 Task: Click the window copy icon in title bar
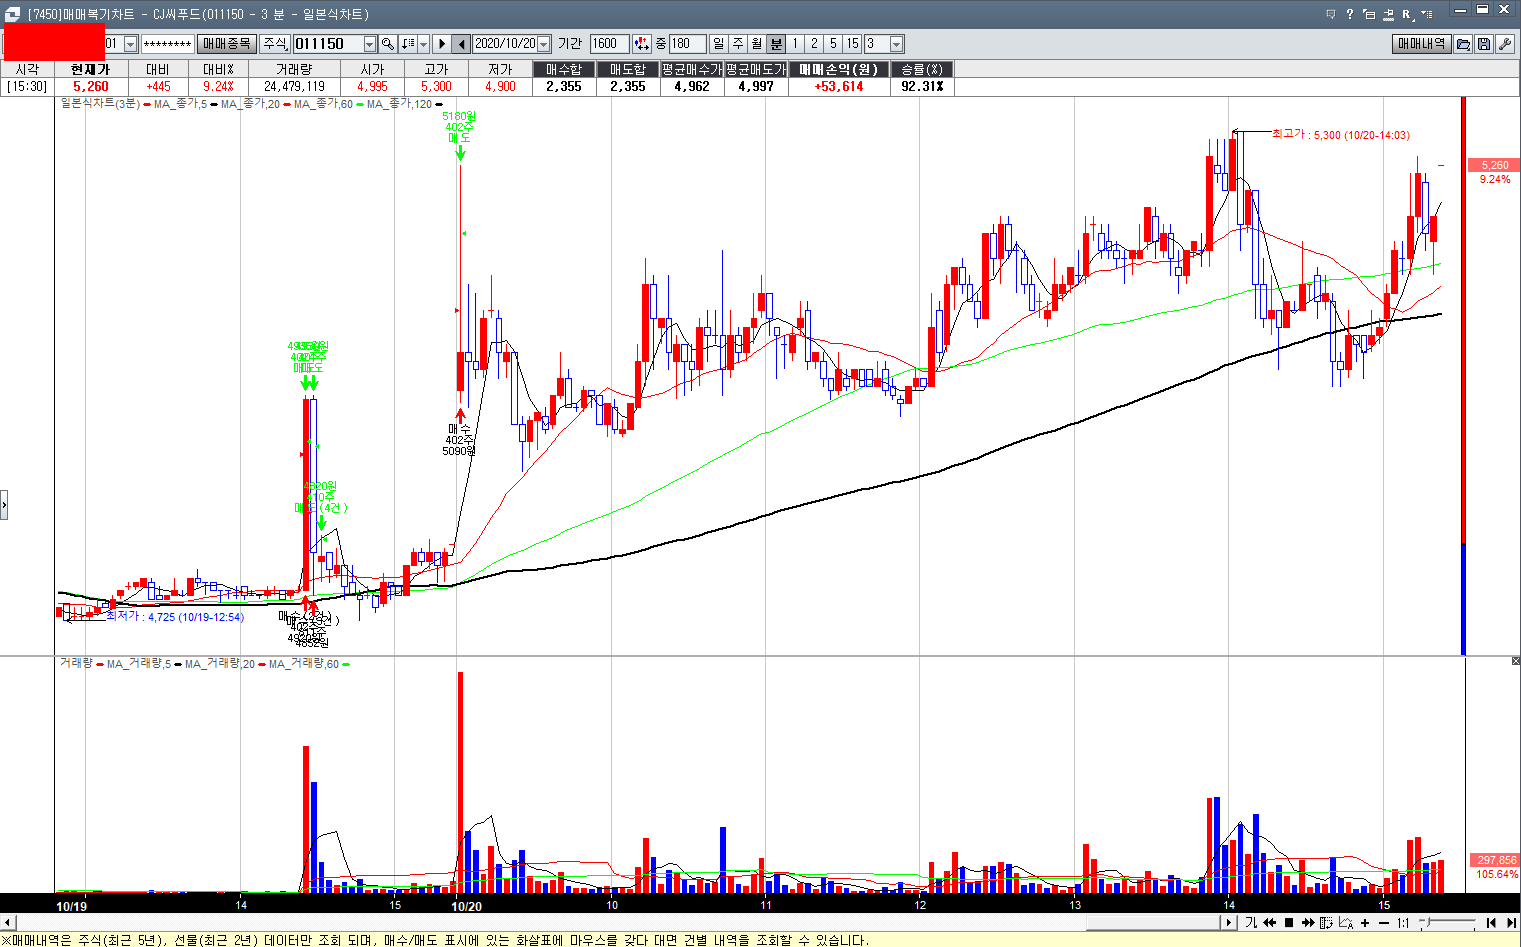coord(1369,14)
